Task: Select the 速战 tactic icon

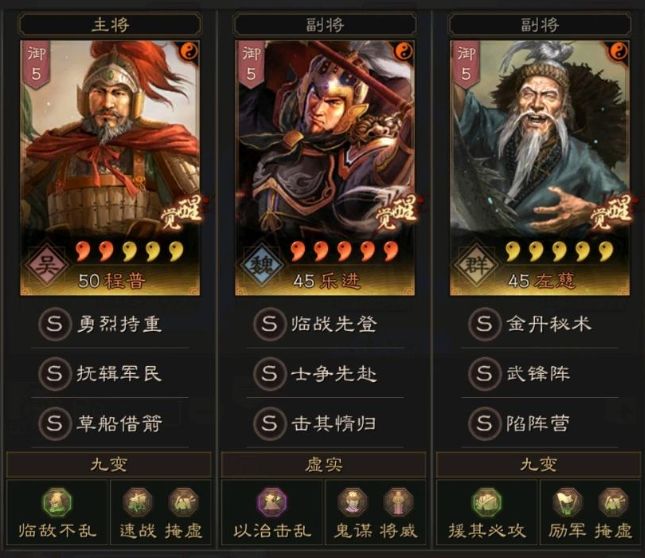Action: click(x=137, y=502)
